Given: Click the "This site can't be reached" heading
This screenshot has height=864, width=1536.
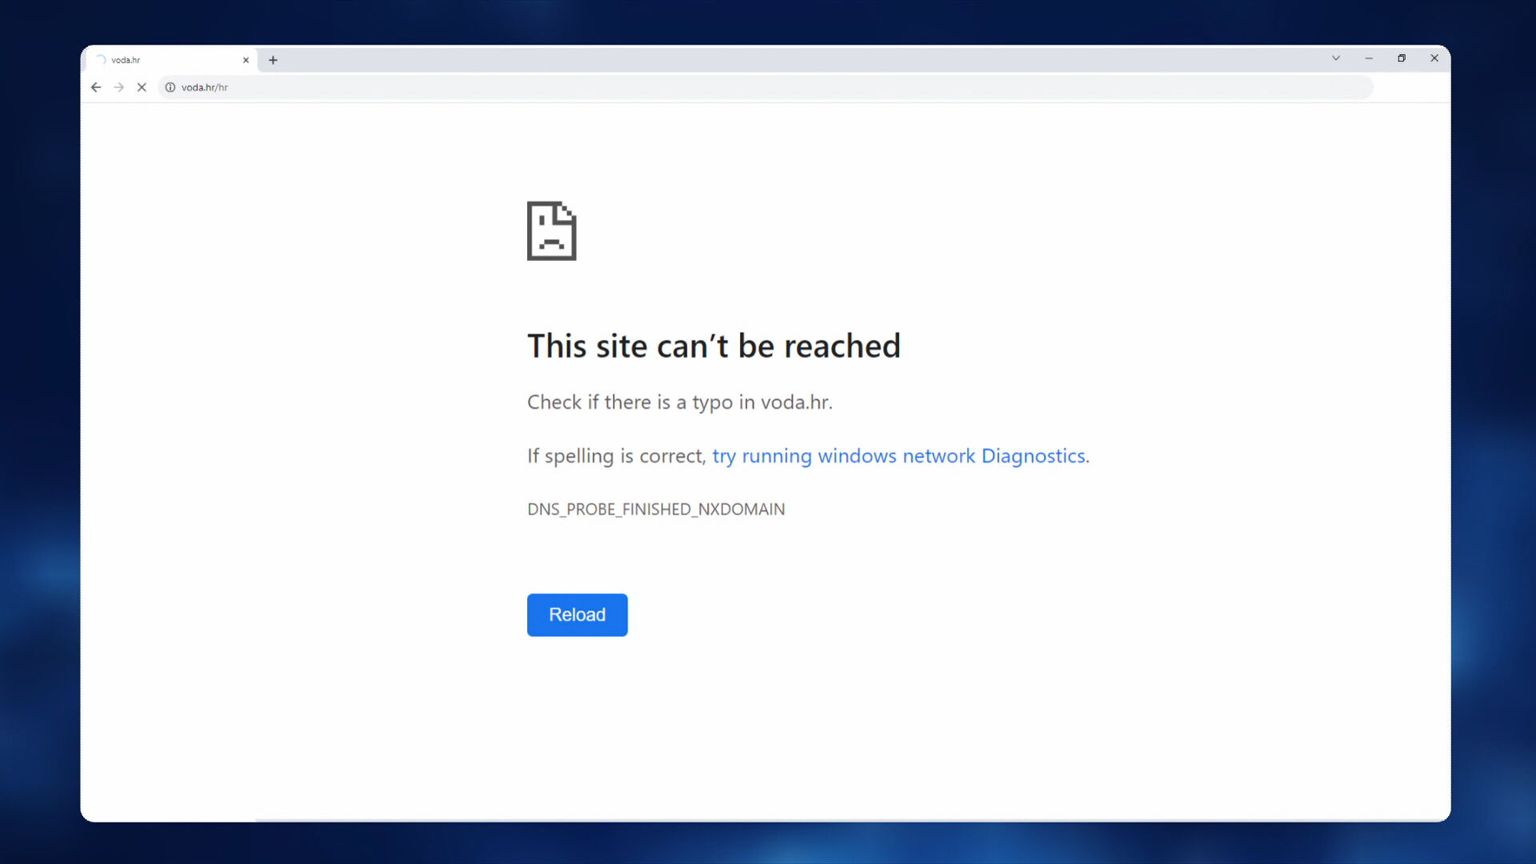Looking at the screenshot, I should point(713,346).
